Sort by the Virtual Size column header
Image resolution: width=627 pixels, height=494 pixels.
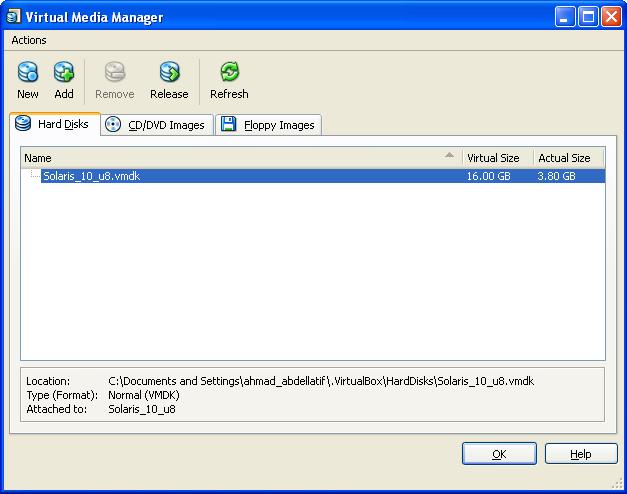498,158
